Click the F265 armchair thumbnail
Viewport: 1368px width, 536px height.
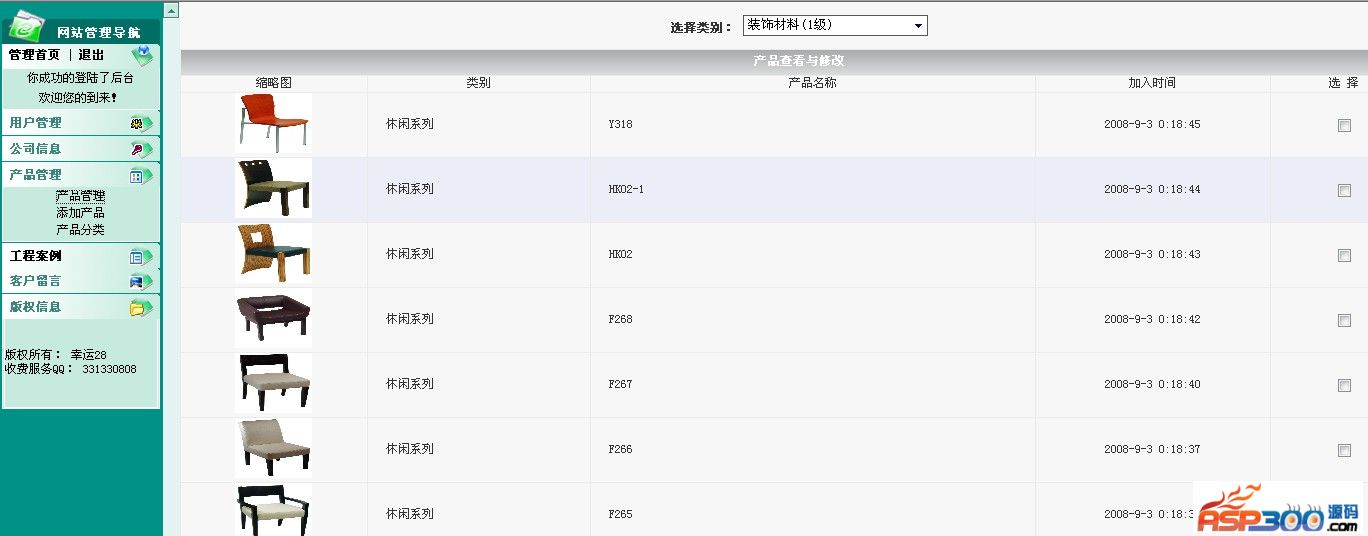(273, 510)
